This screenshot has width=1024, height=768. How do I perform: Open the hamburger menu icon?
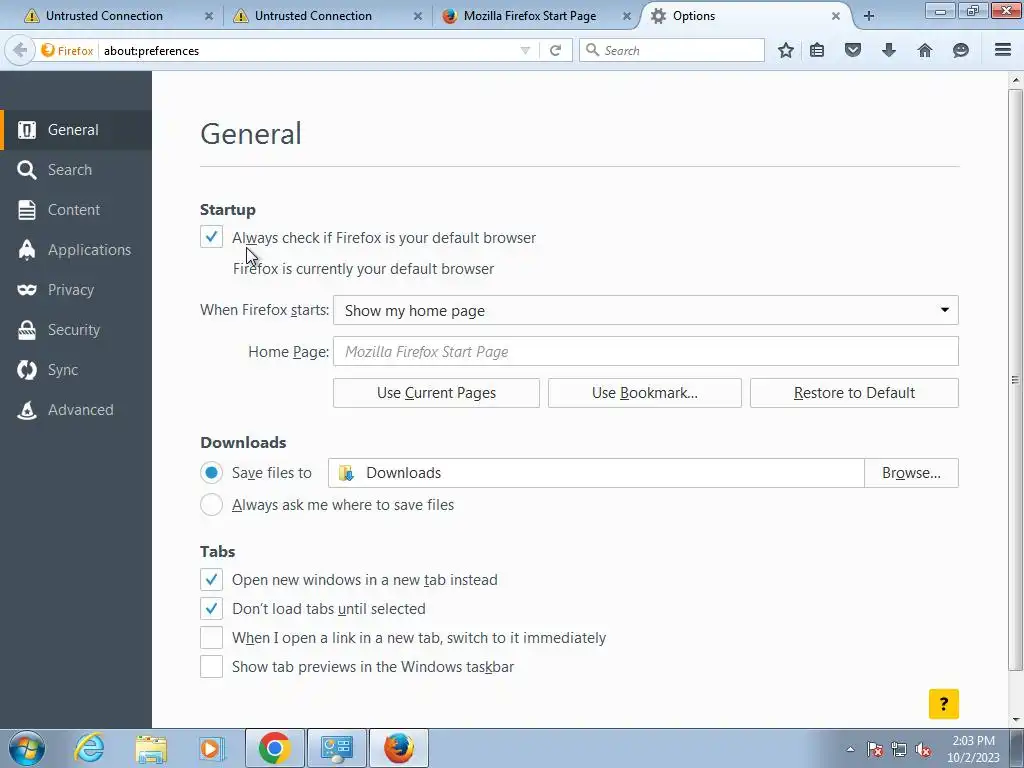(x=1003, y=50)
